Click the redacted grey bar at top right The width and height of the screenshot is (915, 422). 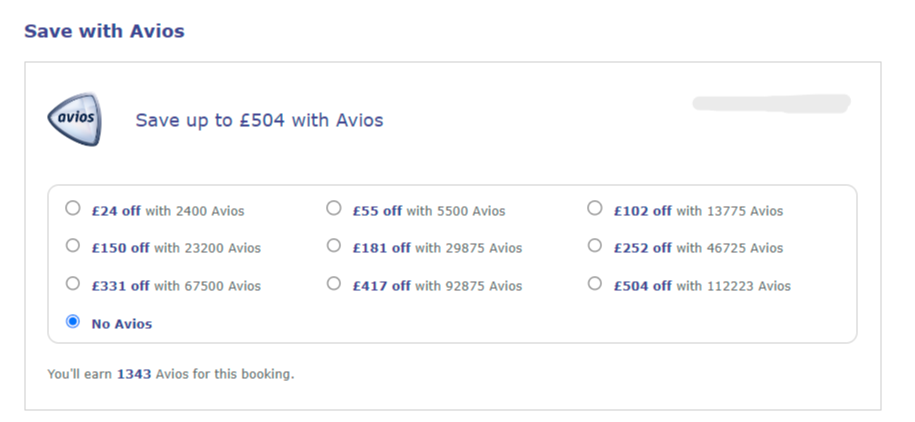click(771, 103)
